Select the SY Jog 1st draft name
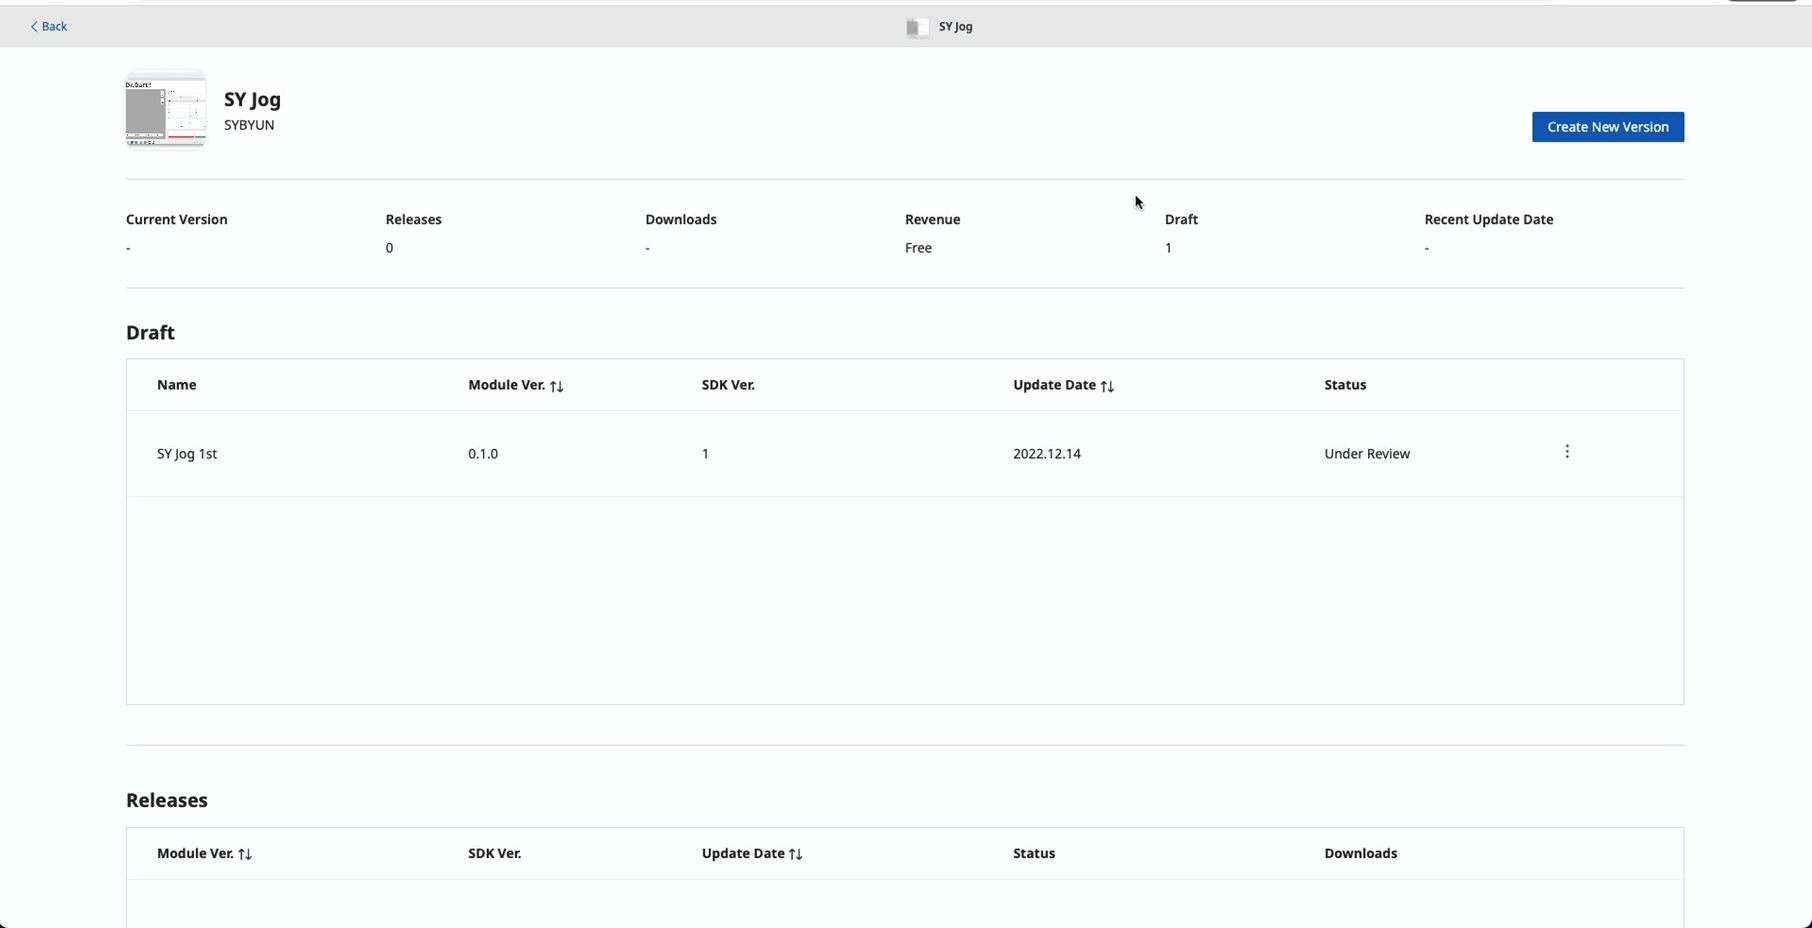The height and width of the screenshot is (928, 1812). click(187, 454)
